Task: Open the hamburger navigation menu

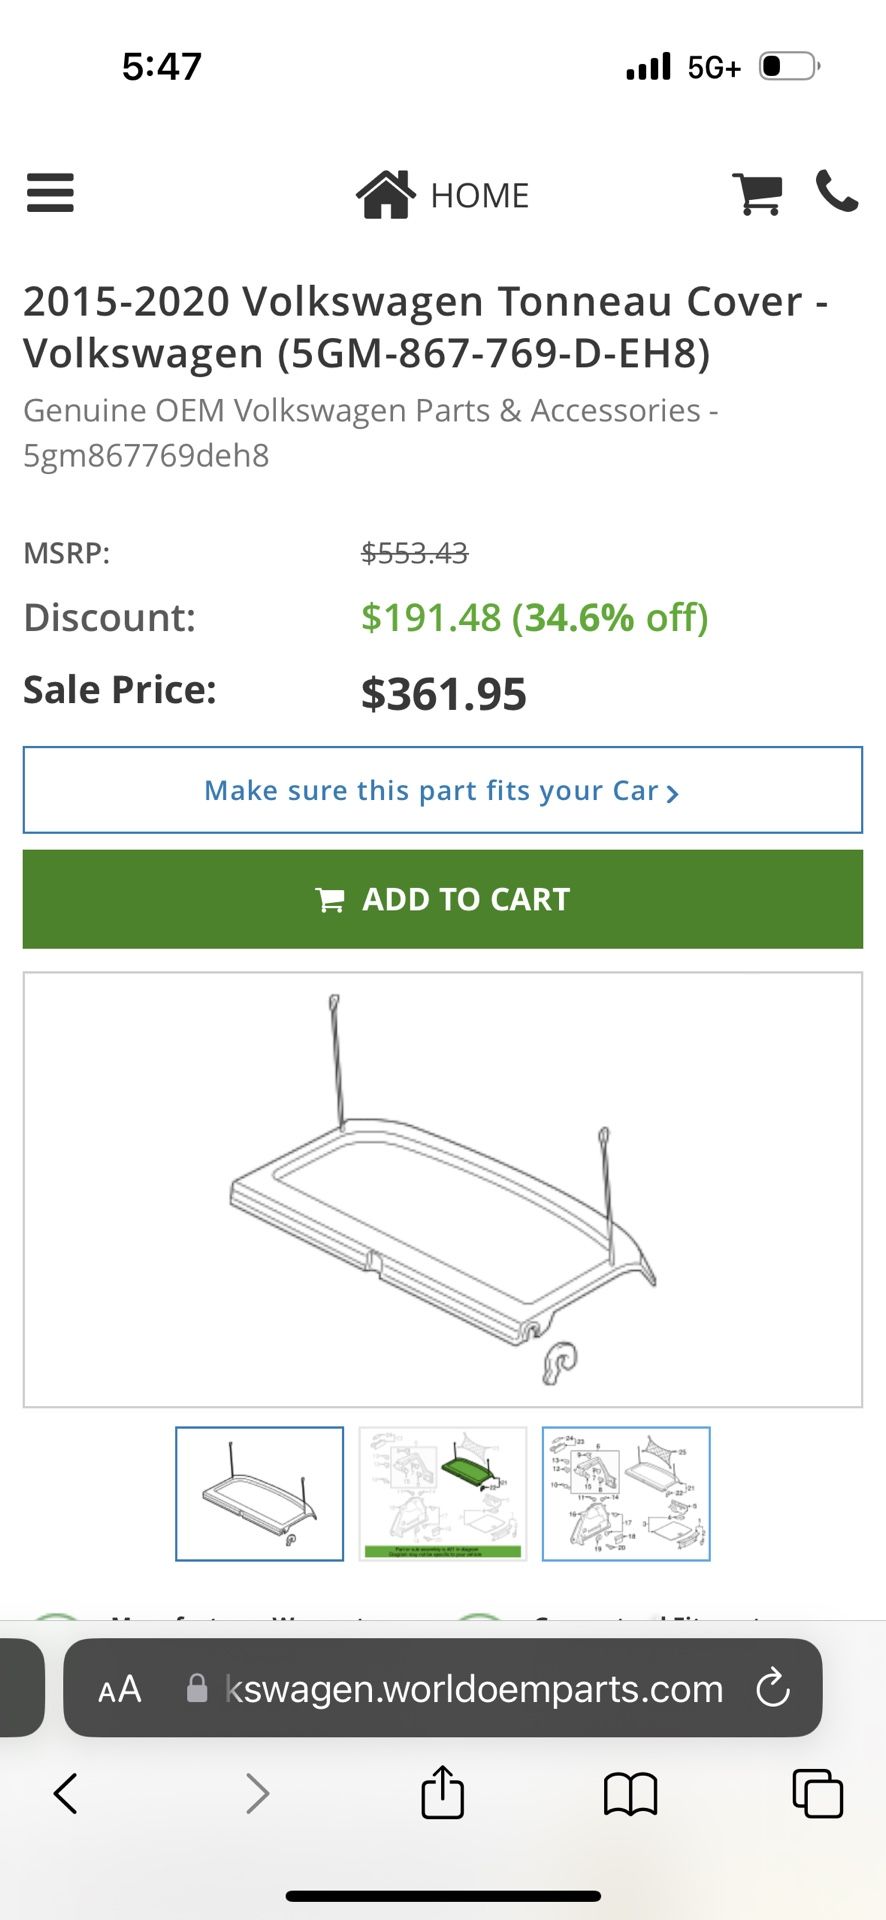Action: [50, 192]
